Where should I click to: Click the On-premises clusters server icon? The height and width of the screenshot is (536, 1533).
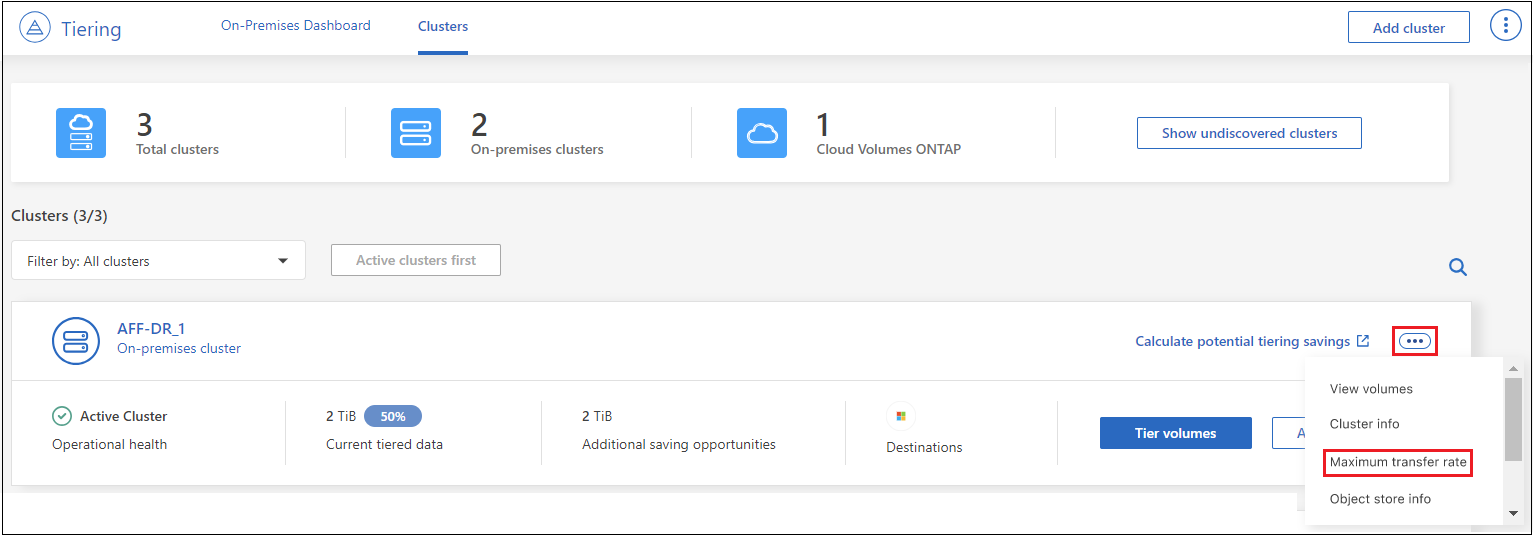416,133
